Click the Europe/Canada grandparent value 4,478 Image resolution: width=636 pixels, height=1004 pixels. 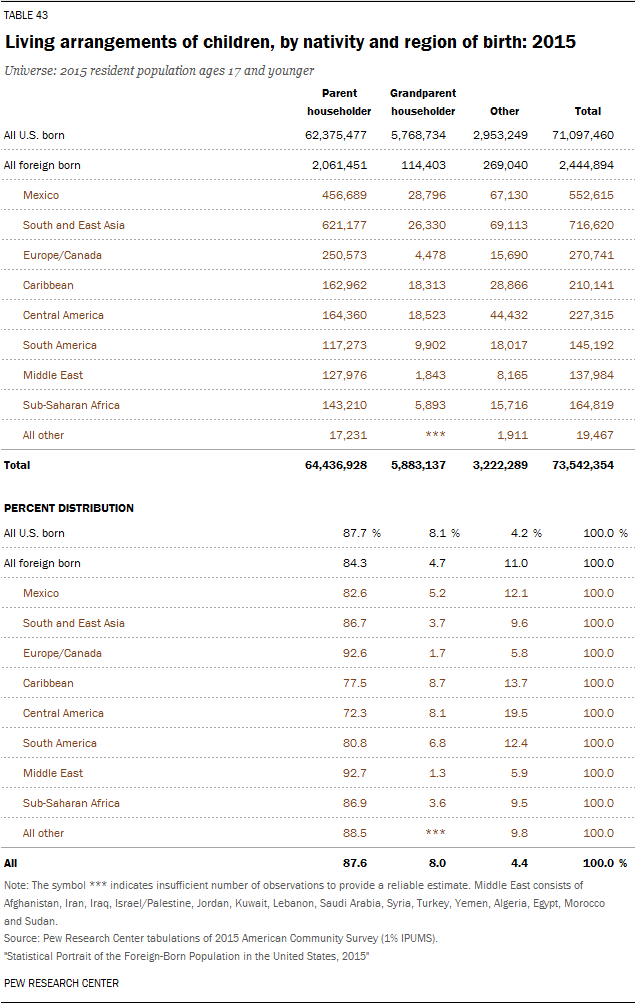pos(429,255)
